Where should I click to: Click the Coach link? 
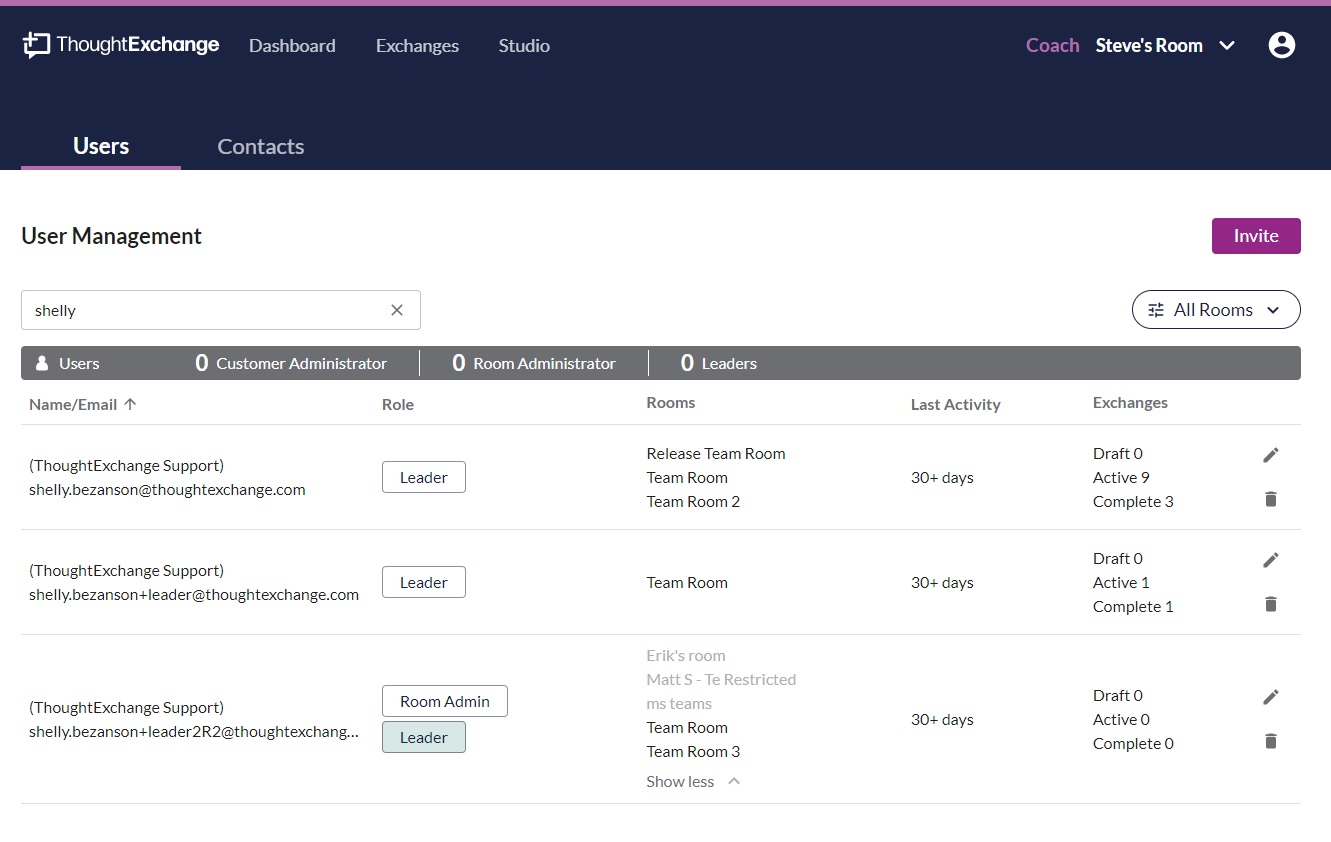tap(1052, 45)
